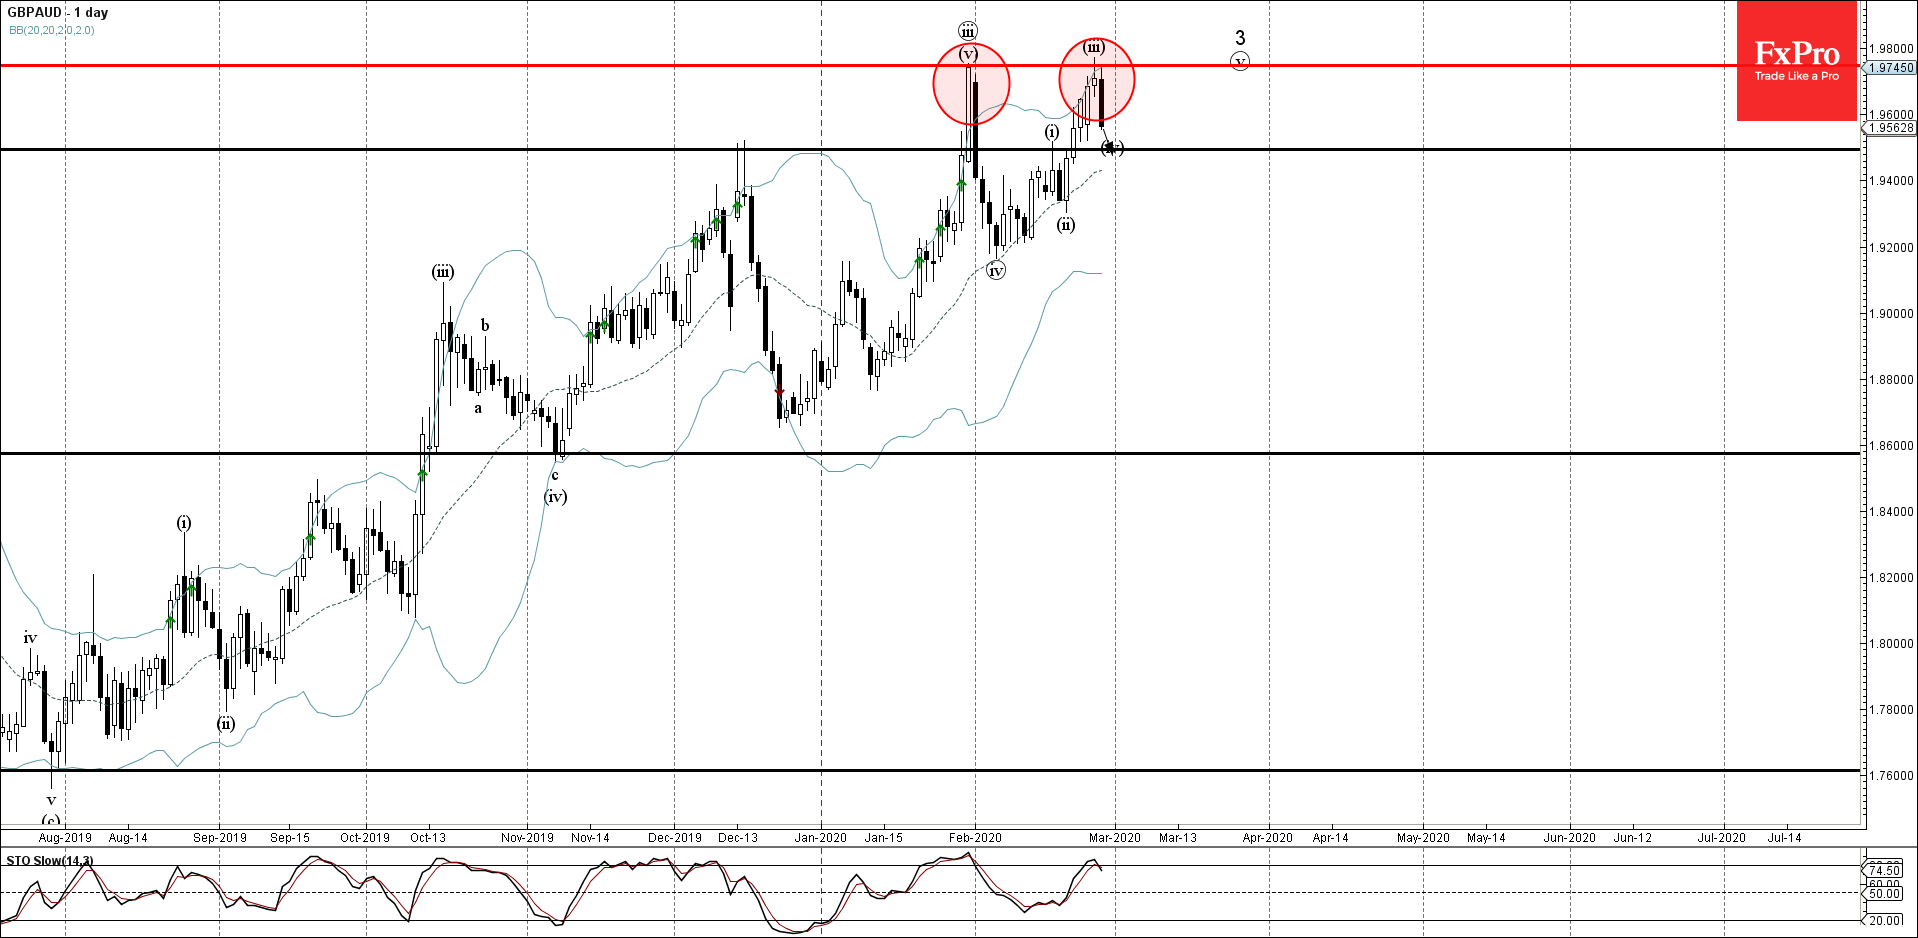Click the wave b label near October 2019
The width and height of the screenshot is (1918, 938).
[x=485, y=325]
